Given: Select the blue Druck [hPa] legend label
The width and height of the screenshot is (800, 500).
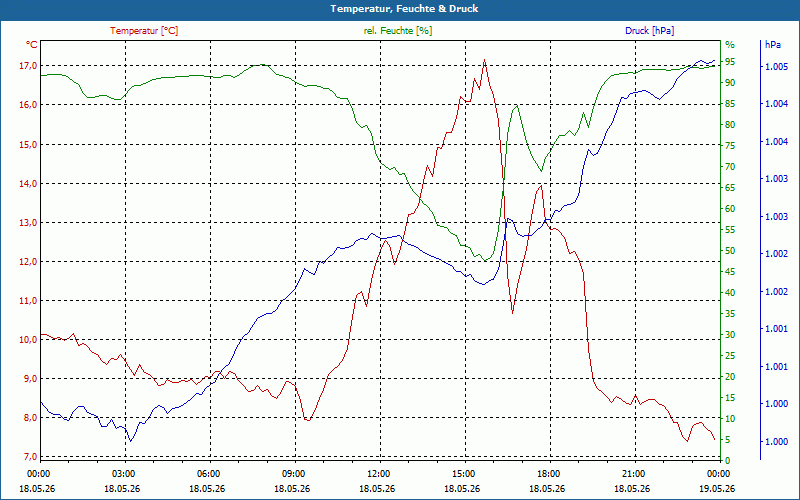Looking at the screenshot, I should tap(649, 31).
